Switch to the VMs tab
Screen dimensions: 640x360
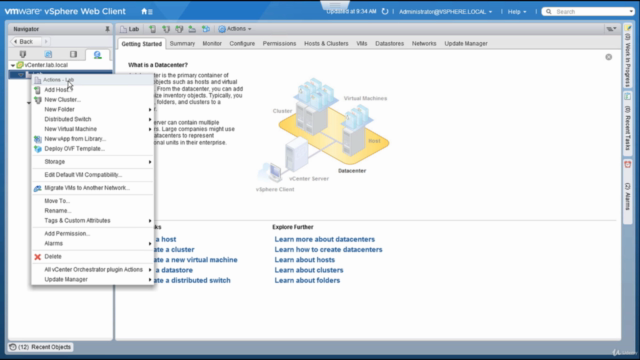click(x=362, y=43)
